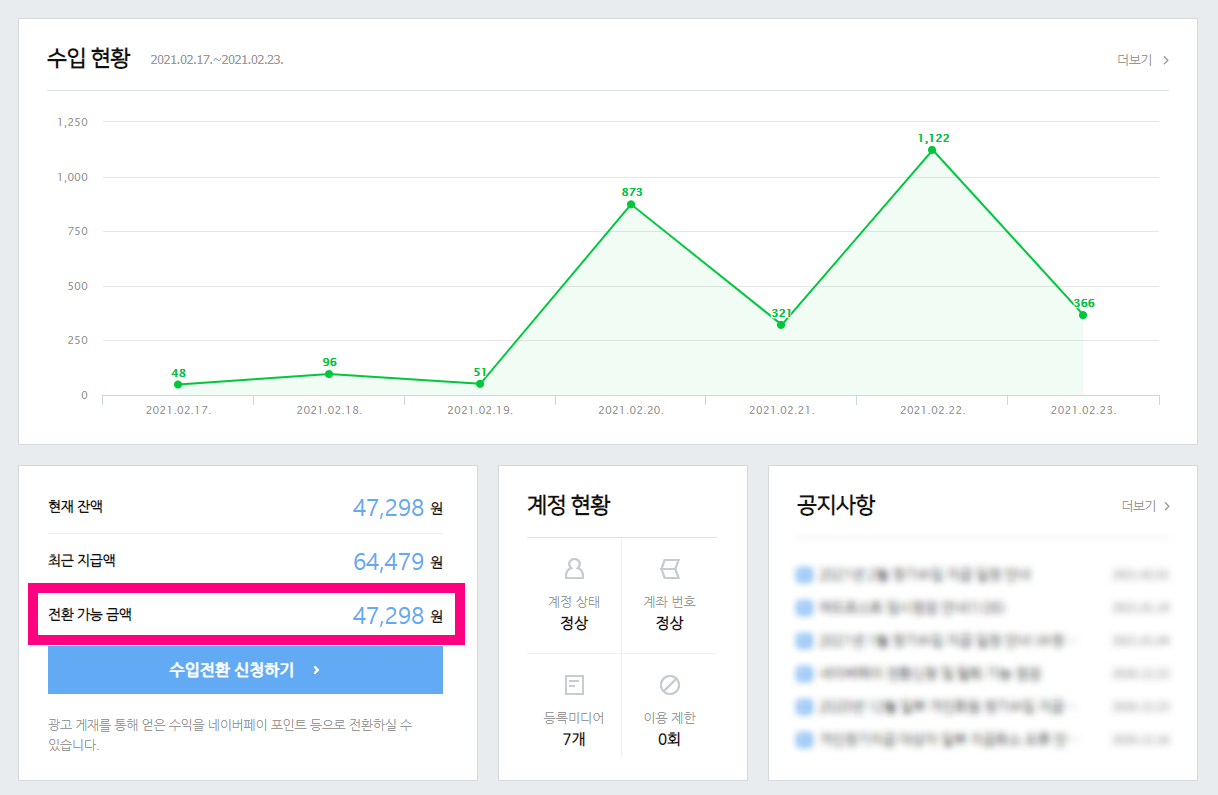
Task: Click the 7개 registered media count
Action: click(x=574, y=740)
